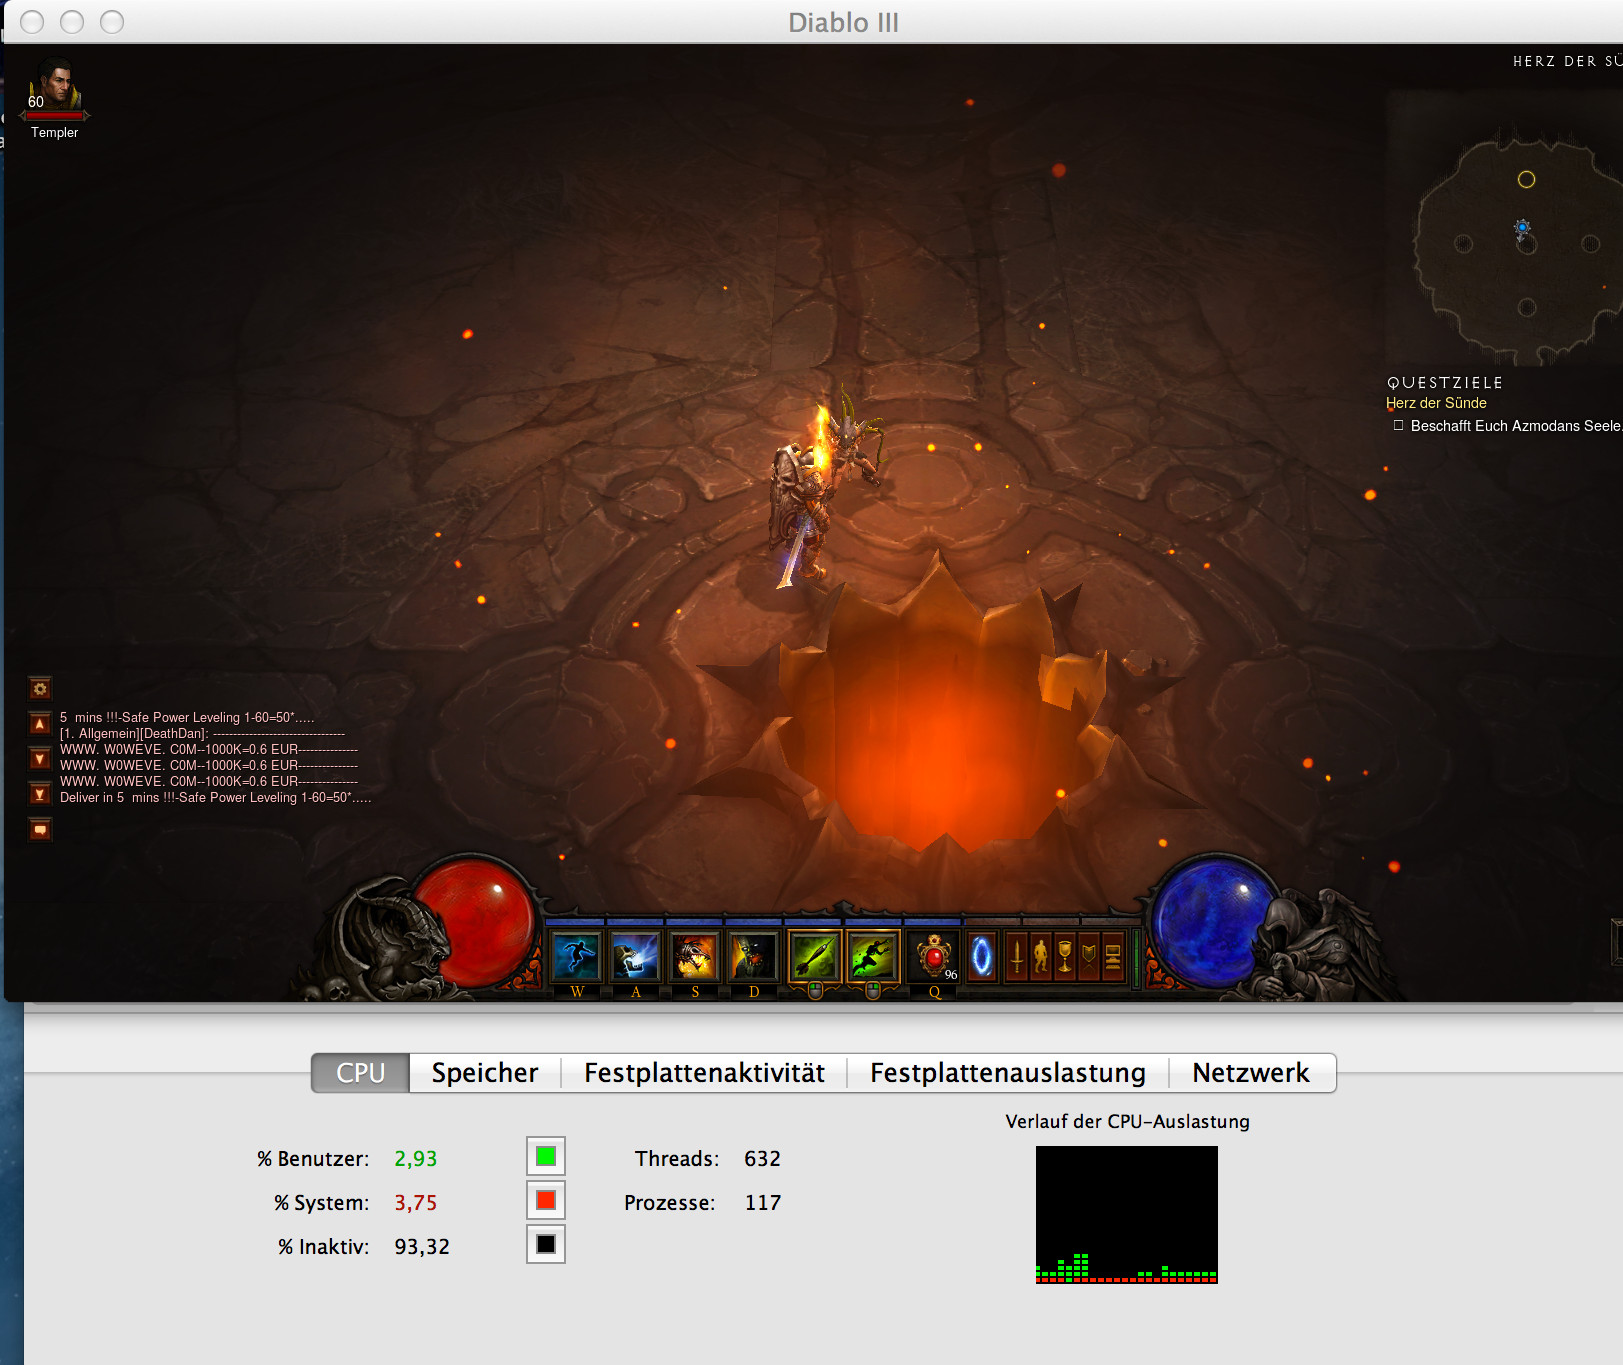Zoom the Diablo III window
Viewport: 1623px width, 1365px height.
[x=112, y=22]
